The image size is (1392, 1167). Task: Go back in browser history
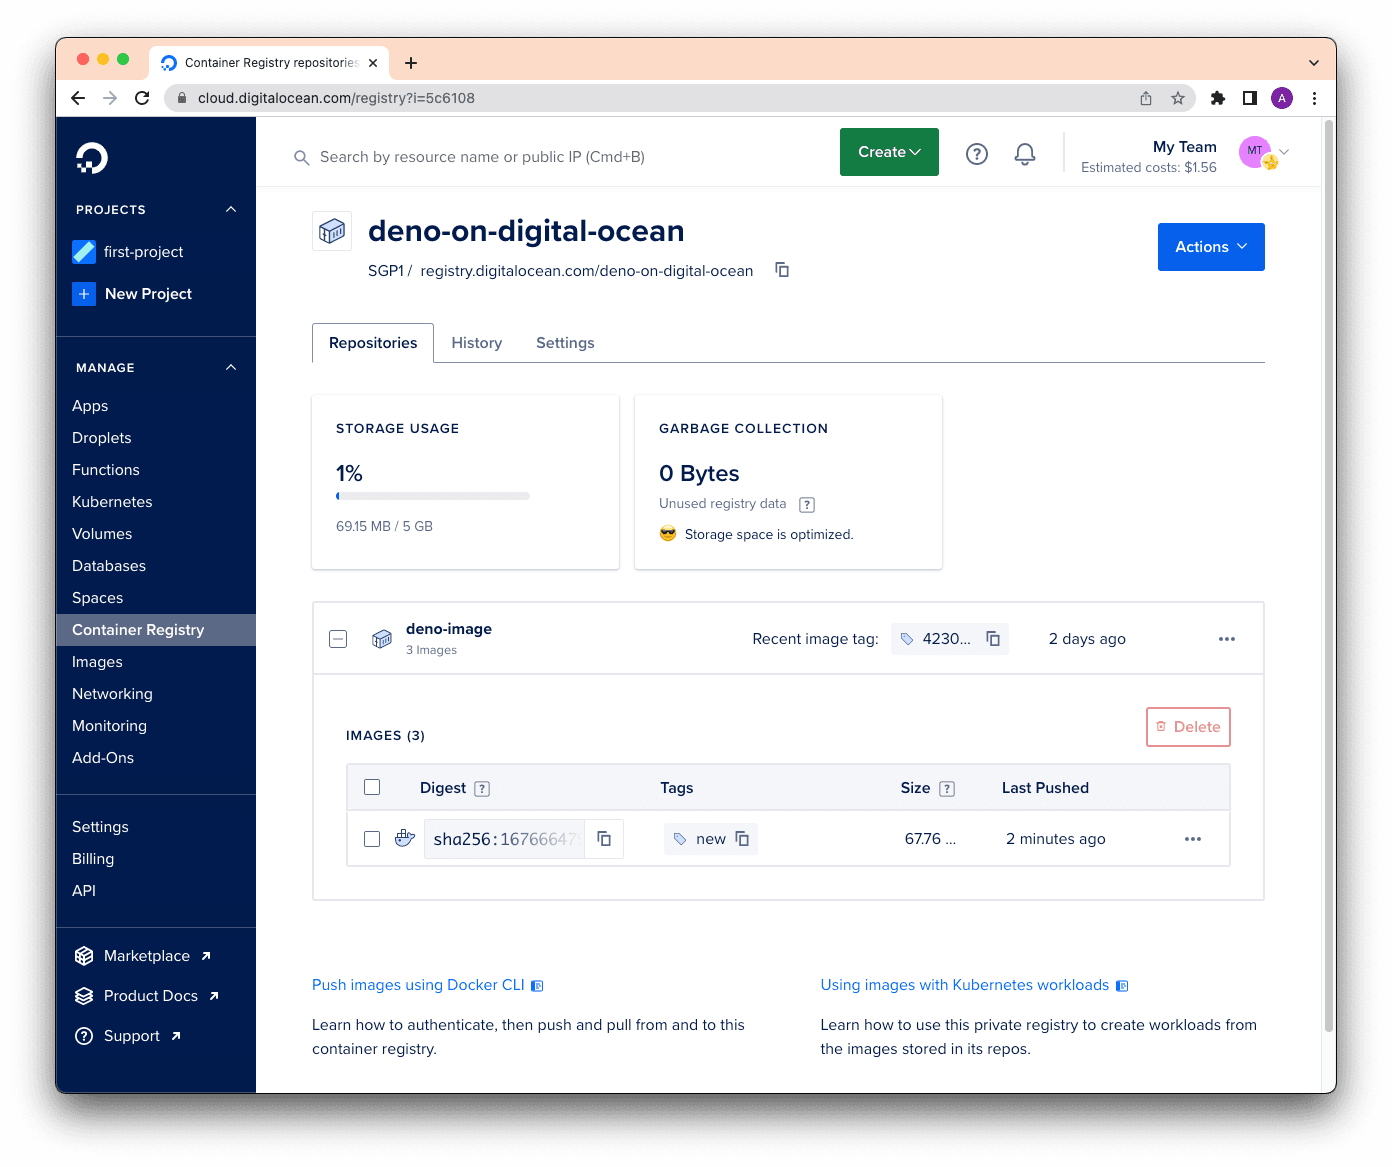click(78, 98)
